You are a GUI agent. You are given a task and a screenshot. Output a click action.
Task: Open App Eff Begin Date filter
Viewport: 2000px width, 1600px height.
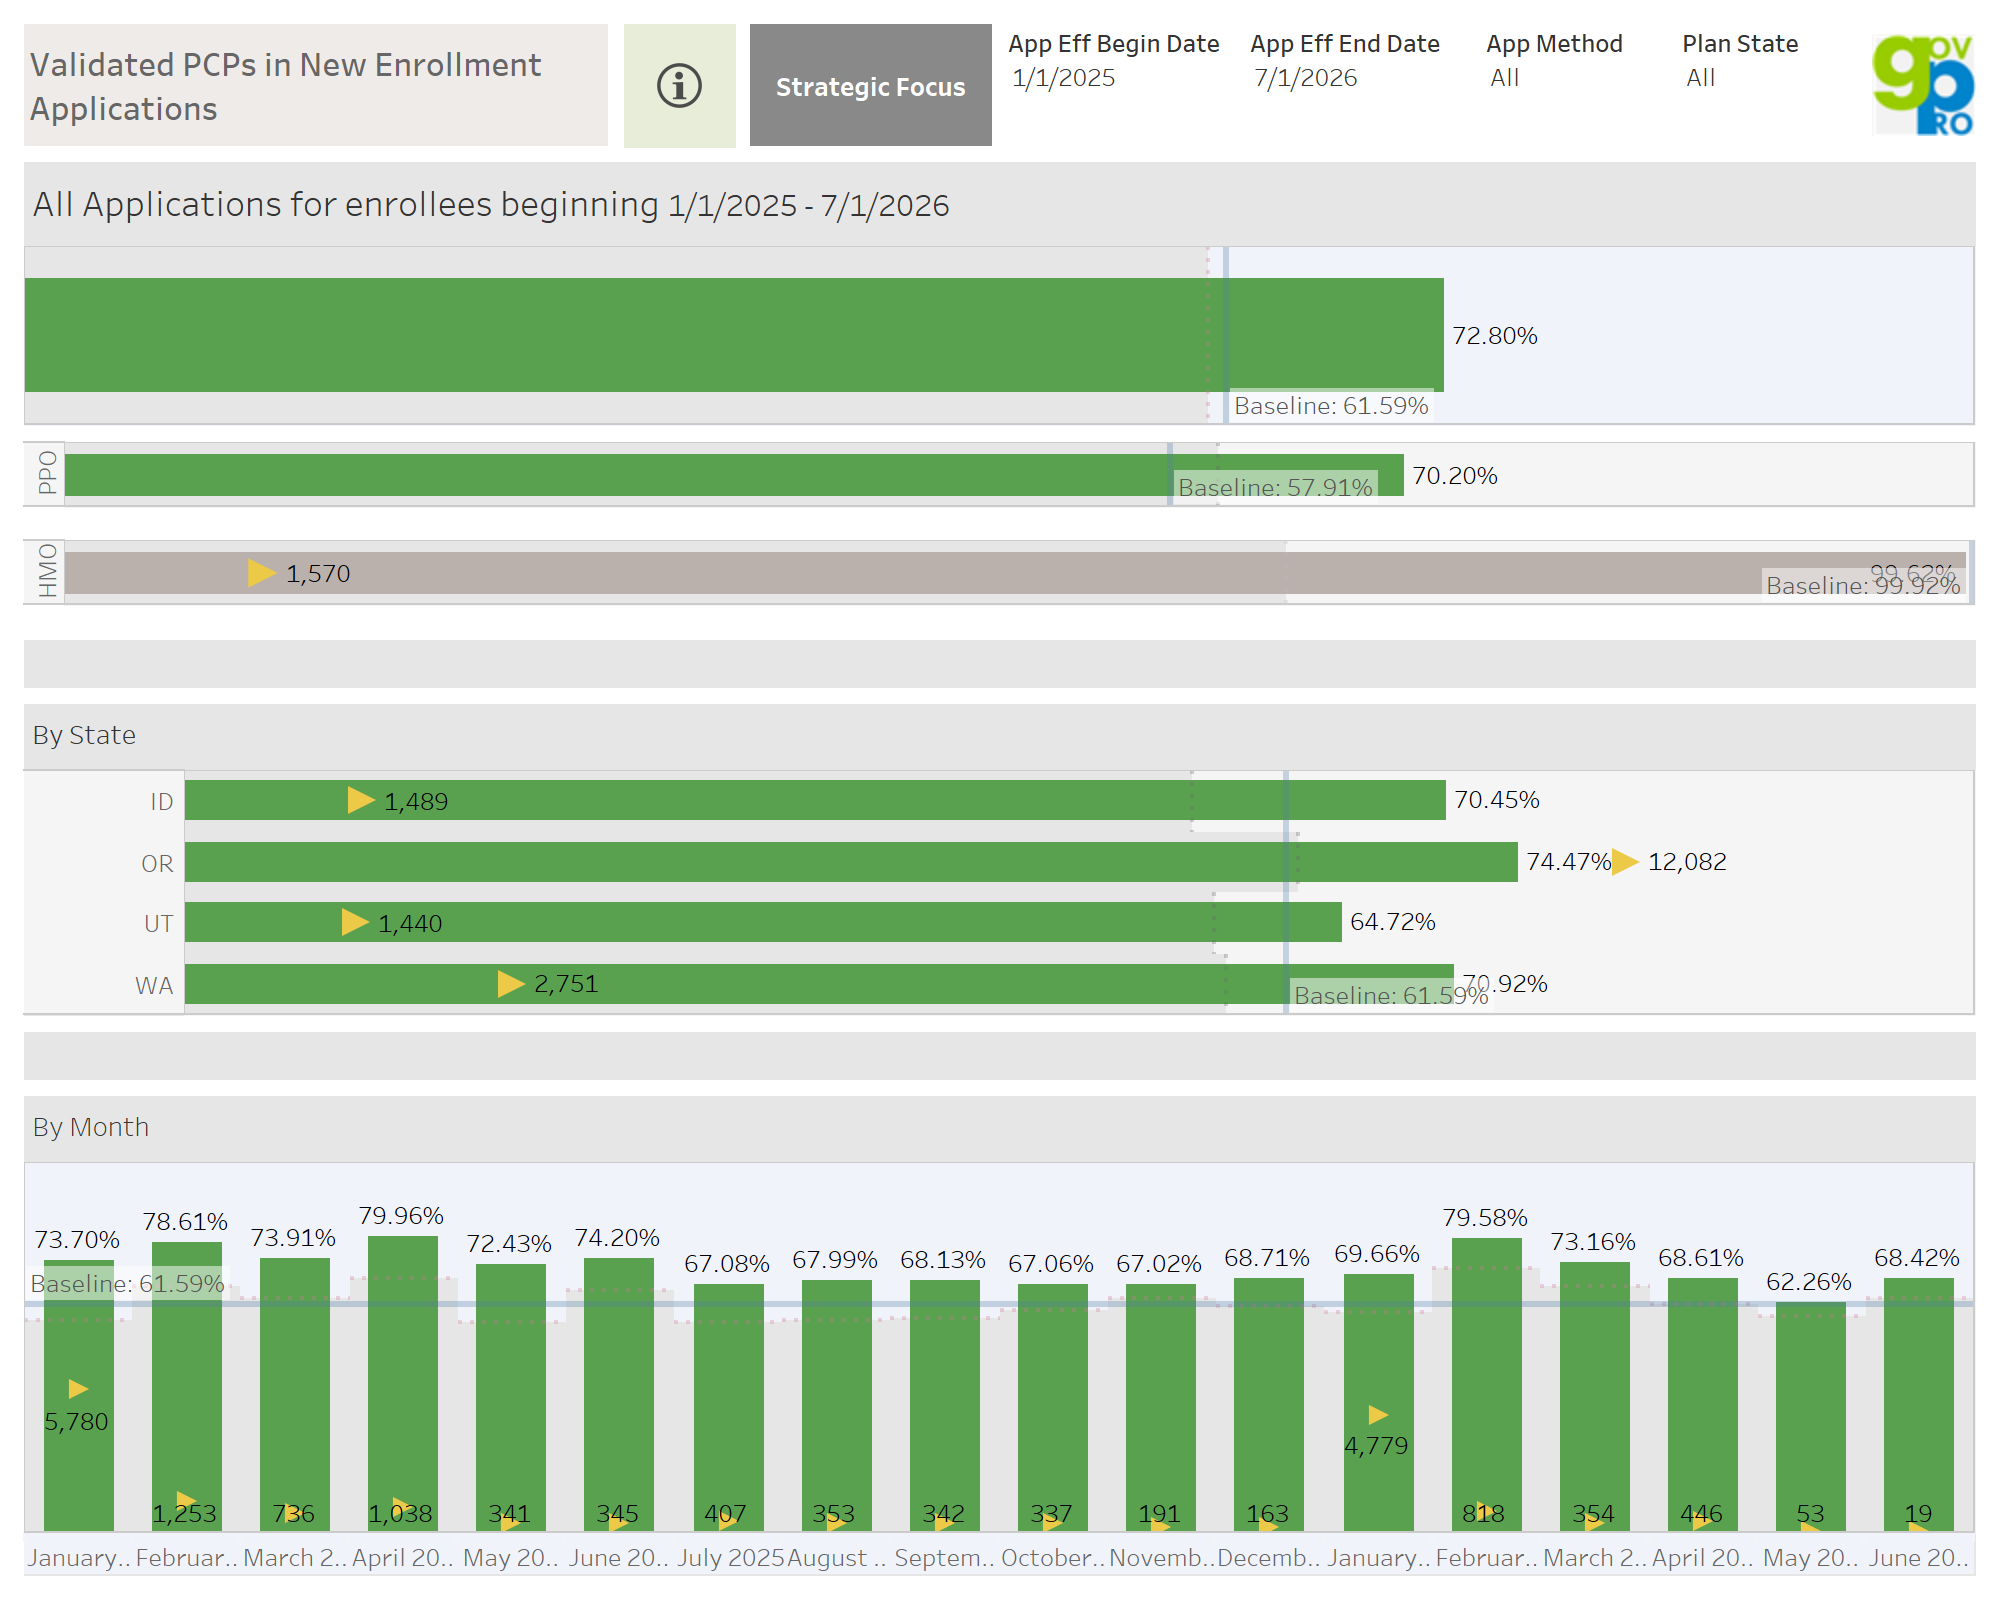point(1063,78)
